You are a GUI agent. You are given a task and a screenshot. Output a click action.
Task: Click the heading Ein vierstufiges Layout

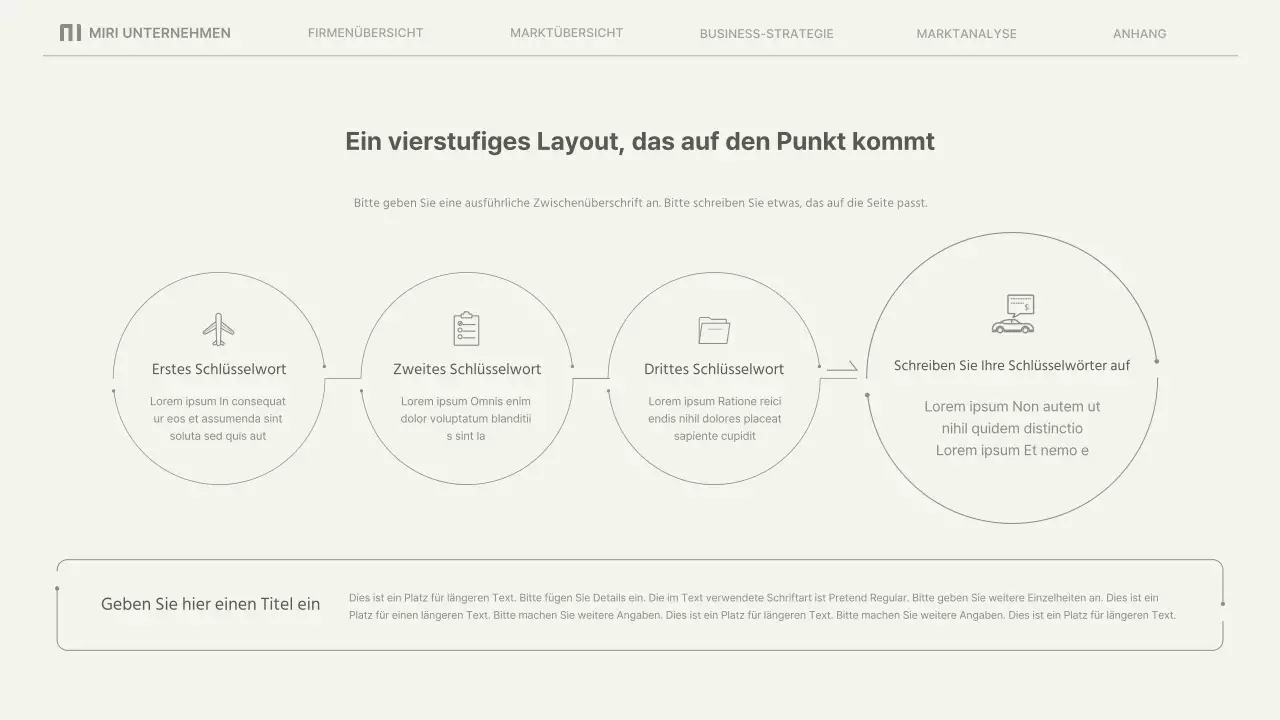[x=639, y=141]
